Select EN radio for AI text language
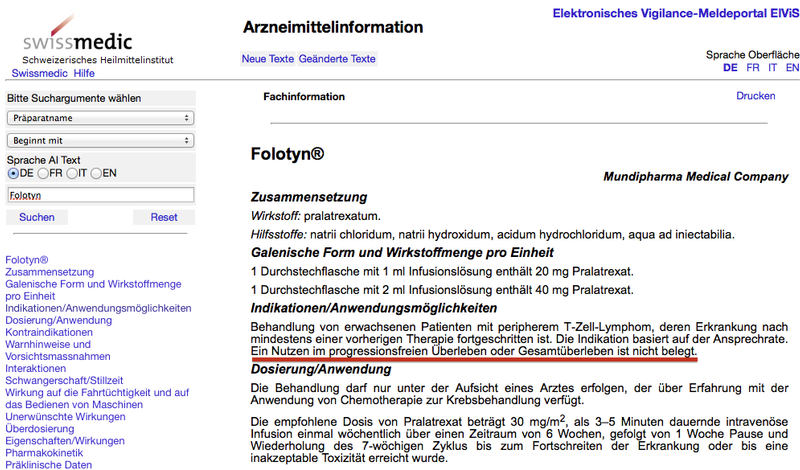The width and height of the screenshot is (800, 470). pos(96,174)
